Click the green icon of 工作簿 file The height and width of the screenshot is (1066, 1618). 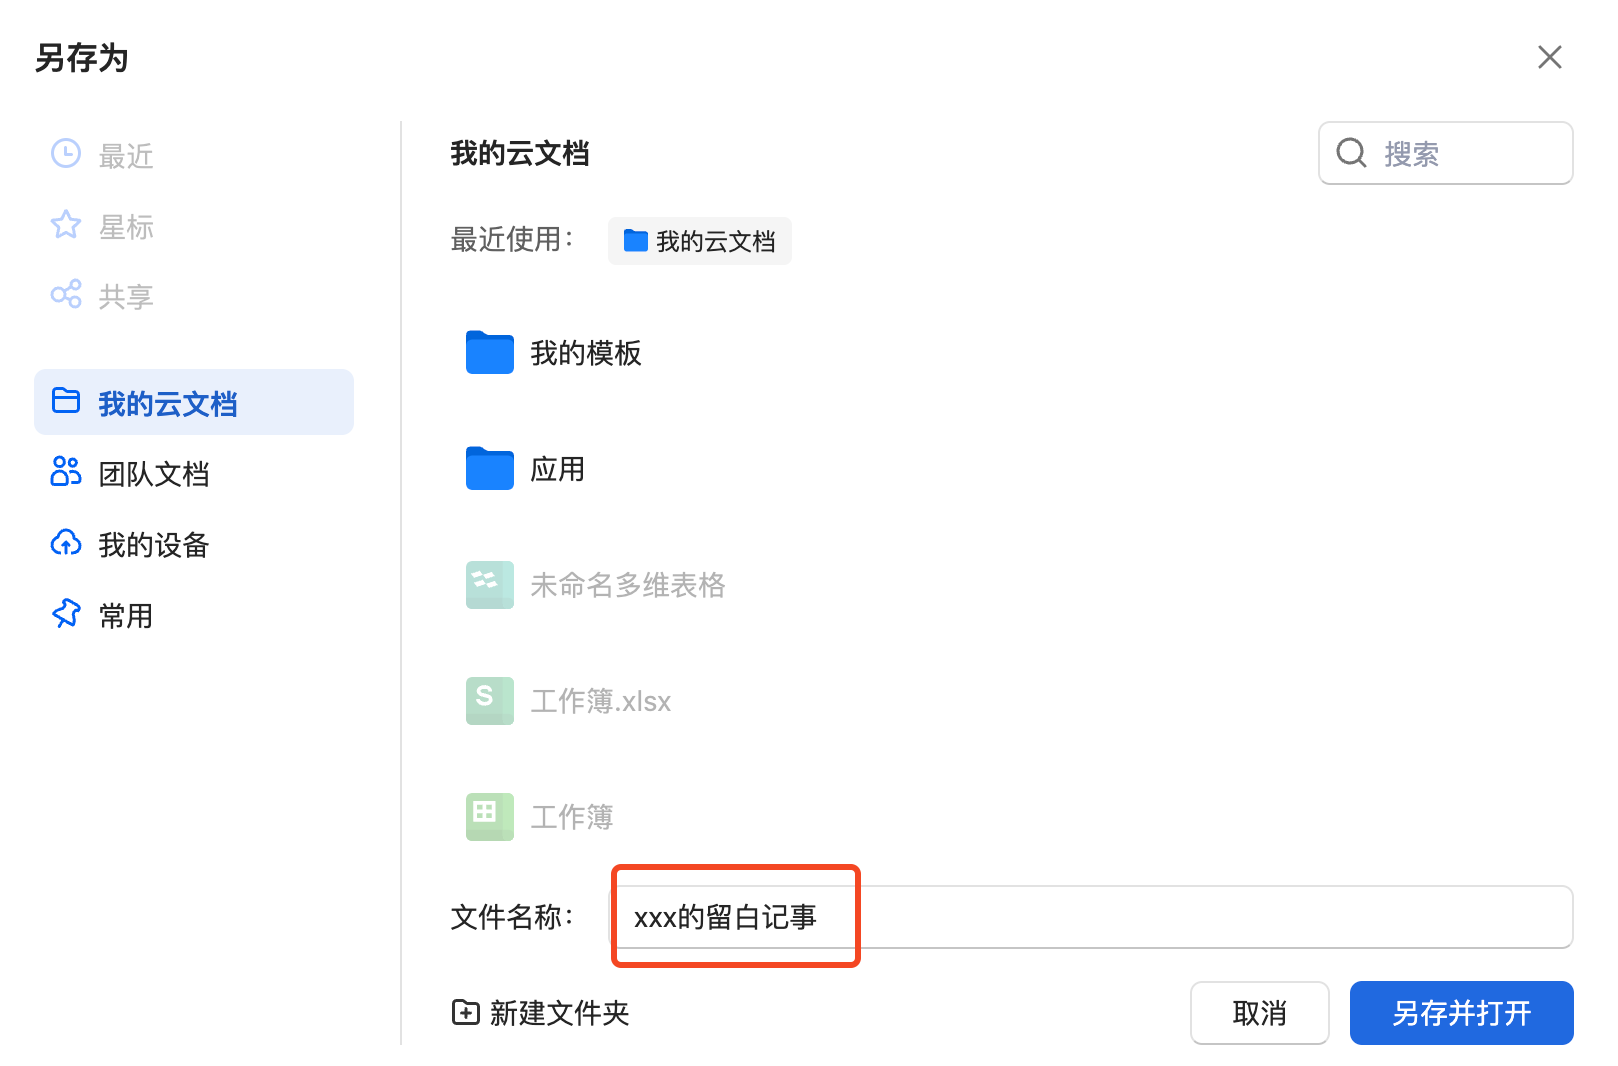tap(490, 817)
